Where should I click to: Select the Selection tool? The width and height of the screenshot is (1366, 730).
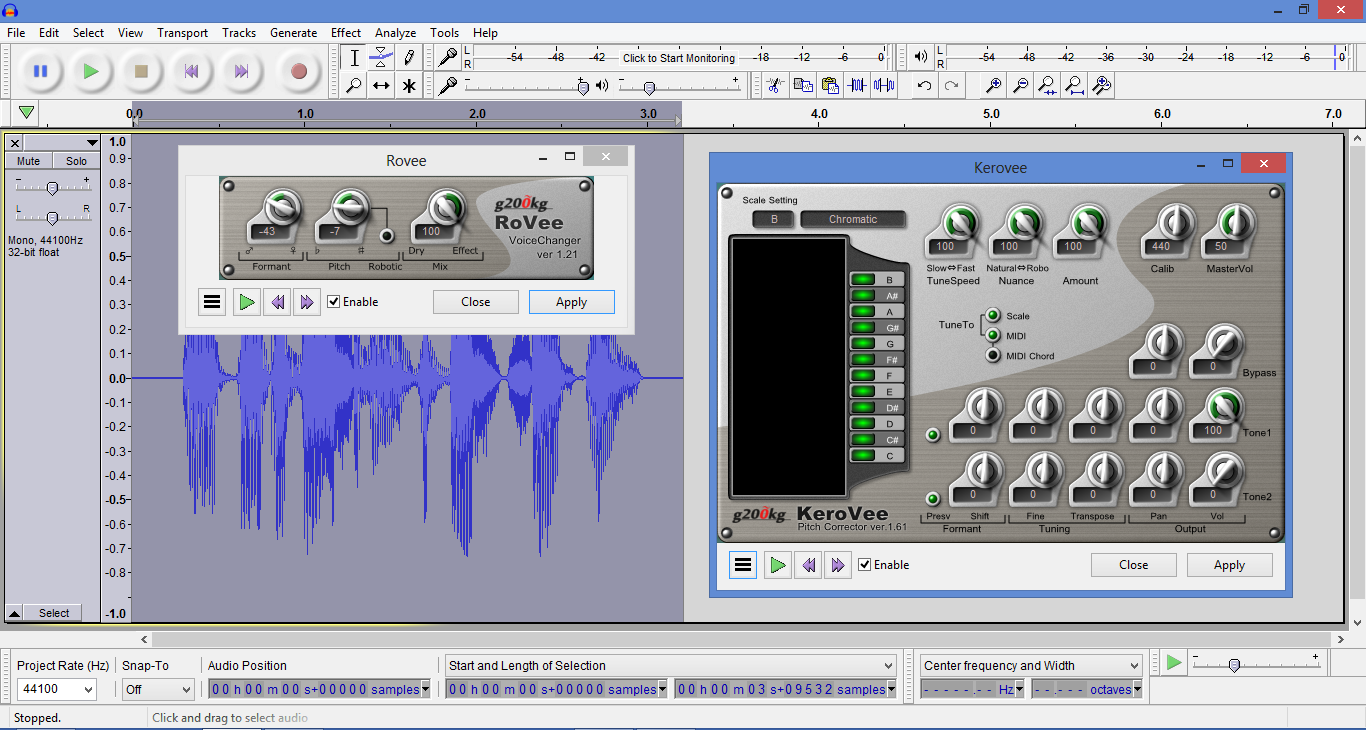click(x=353, y=58)
